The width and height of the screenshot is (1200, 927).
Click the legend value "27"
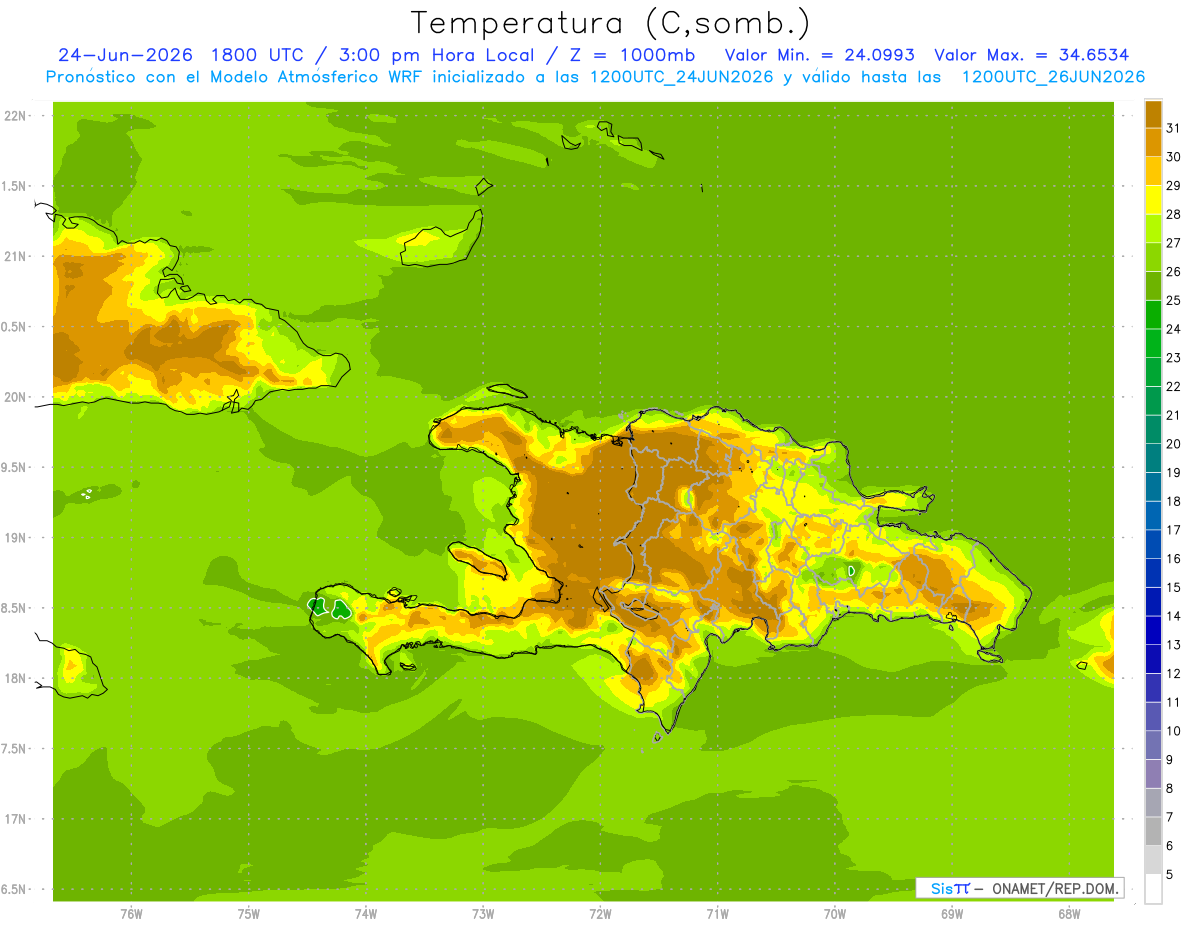click(x=1174, y=242)
